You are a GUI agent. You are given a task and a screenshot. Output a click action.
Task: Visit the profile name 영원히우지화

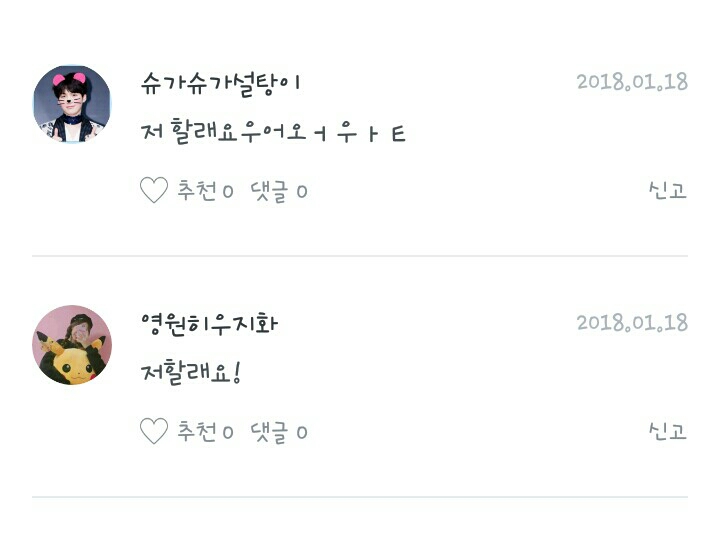(x=209, y=324)
